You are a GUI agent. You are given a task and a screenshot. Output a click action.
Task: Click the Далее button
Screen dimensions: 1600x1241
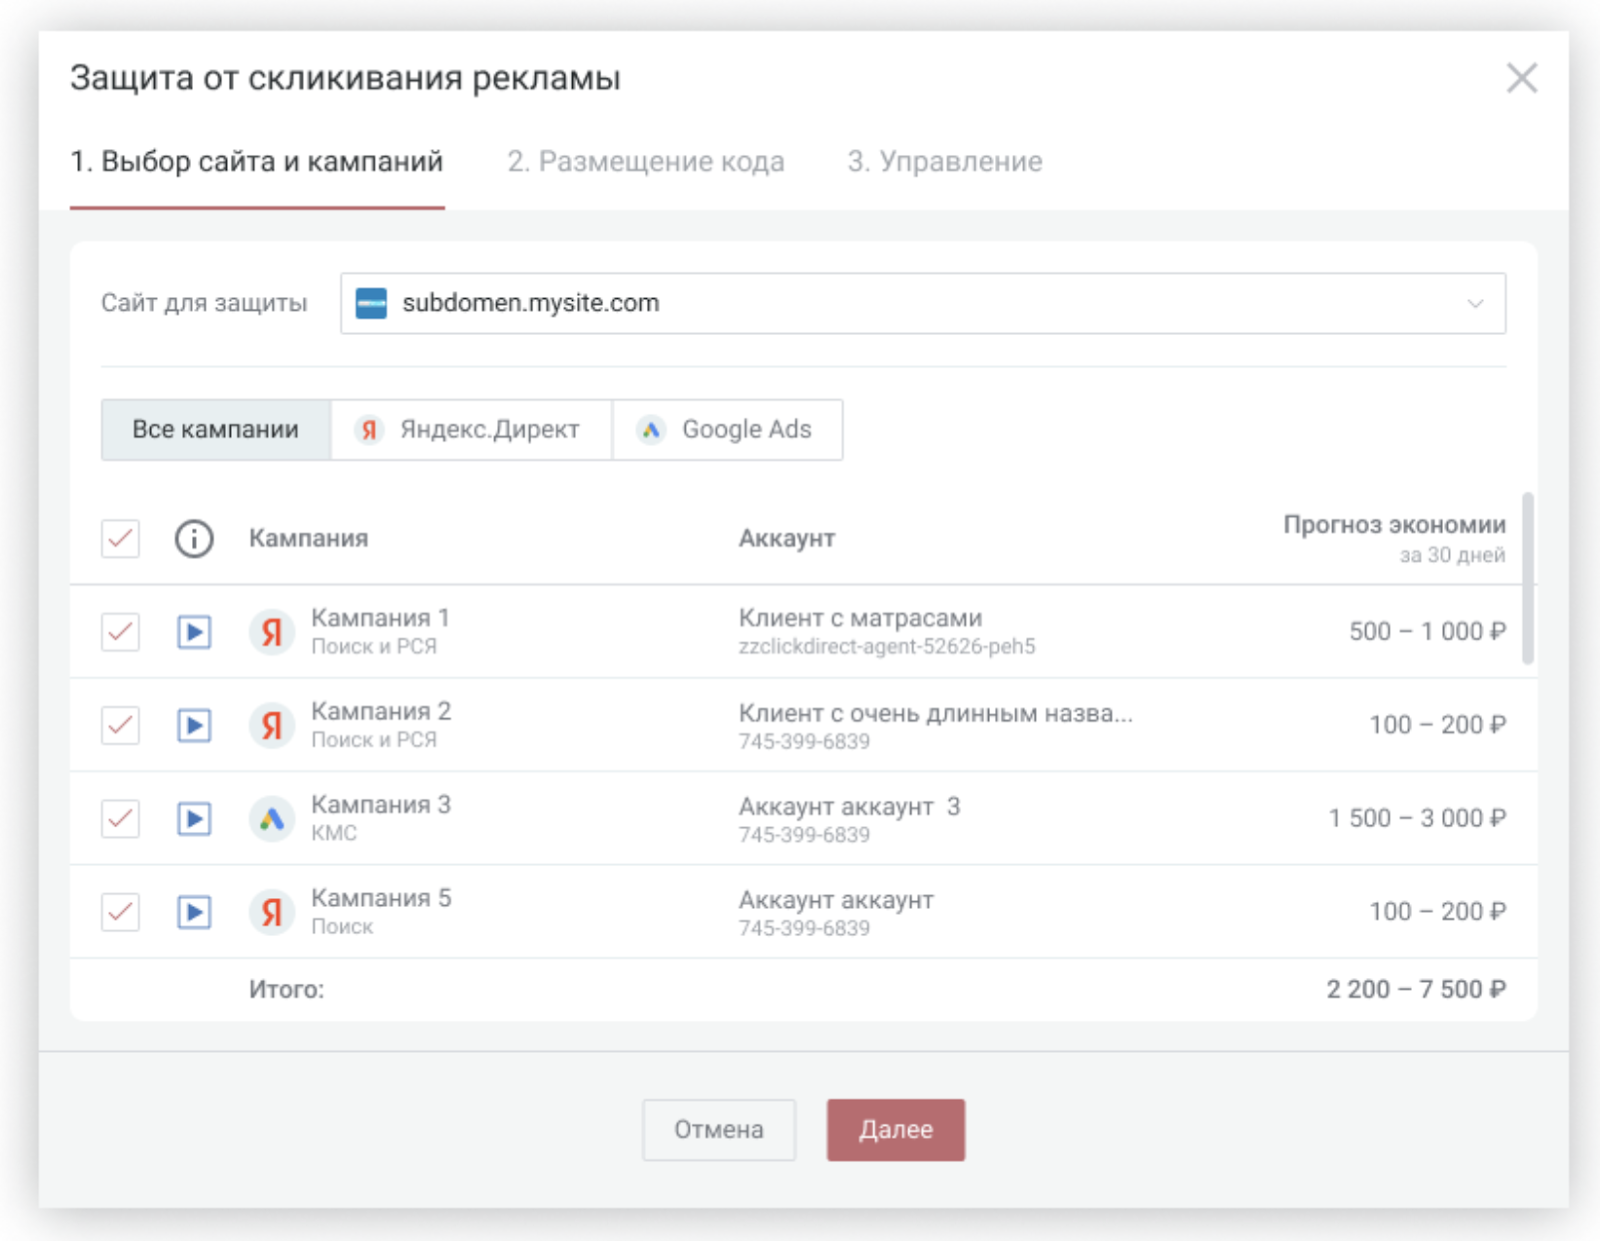tap(896, 1130)
